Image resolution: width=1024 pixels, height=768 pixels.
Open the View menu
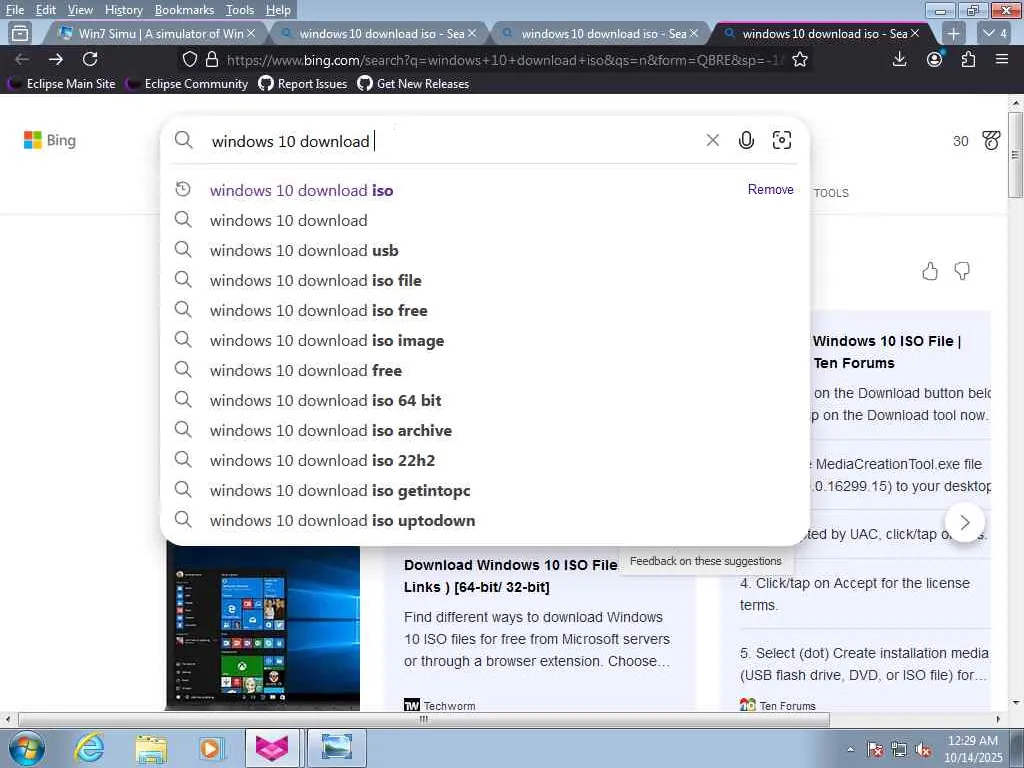point(80,10)
